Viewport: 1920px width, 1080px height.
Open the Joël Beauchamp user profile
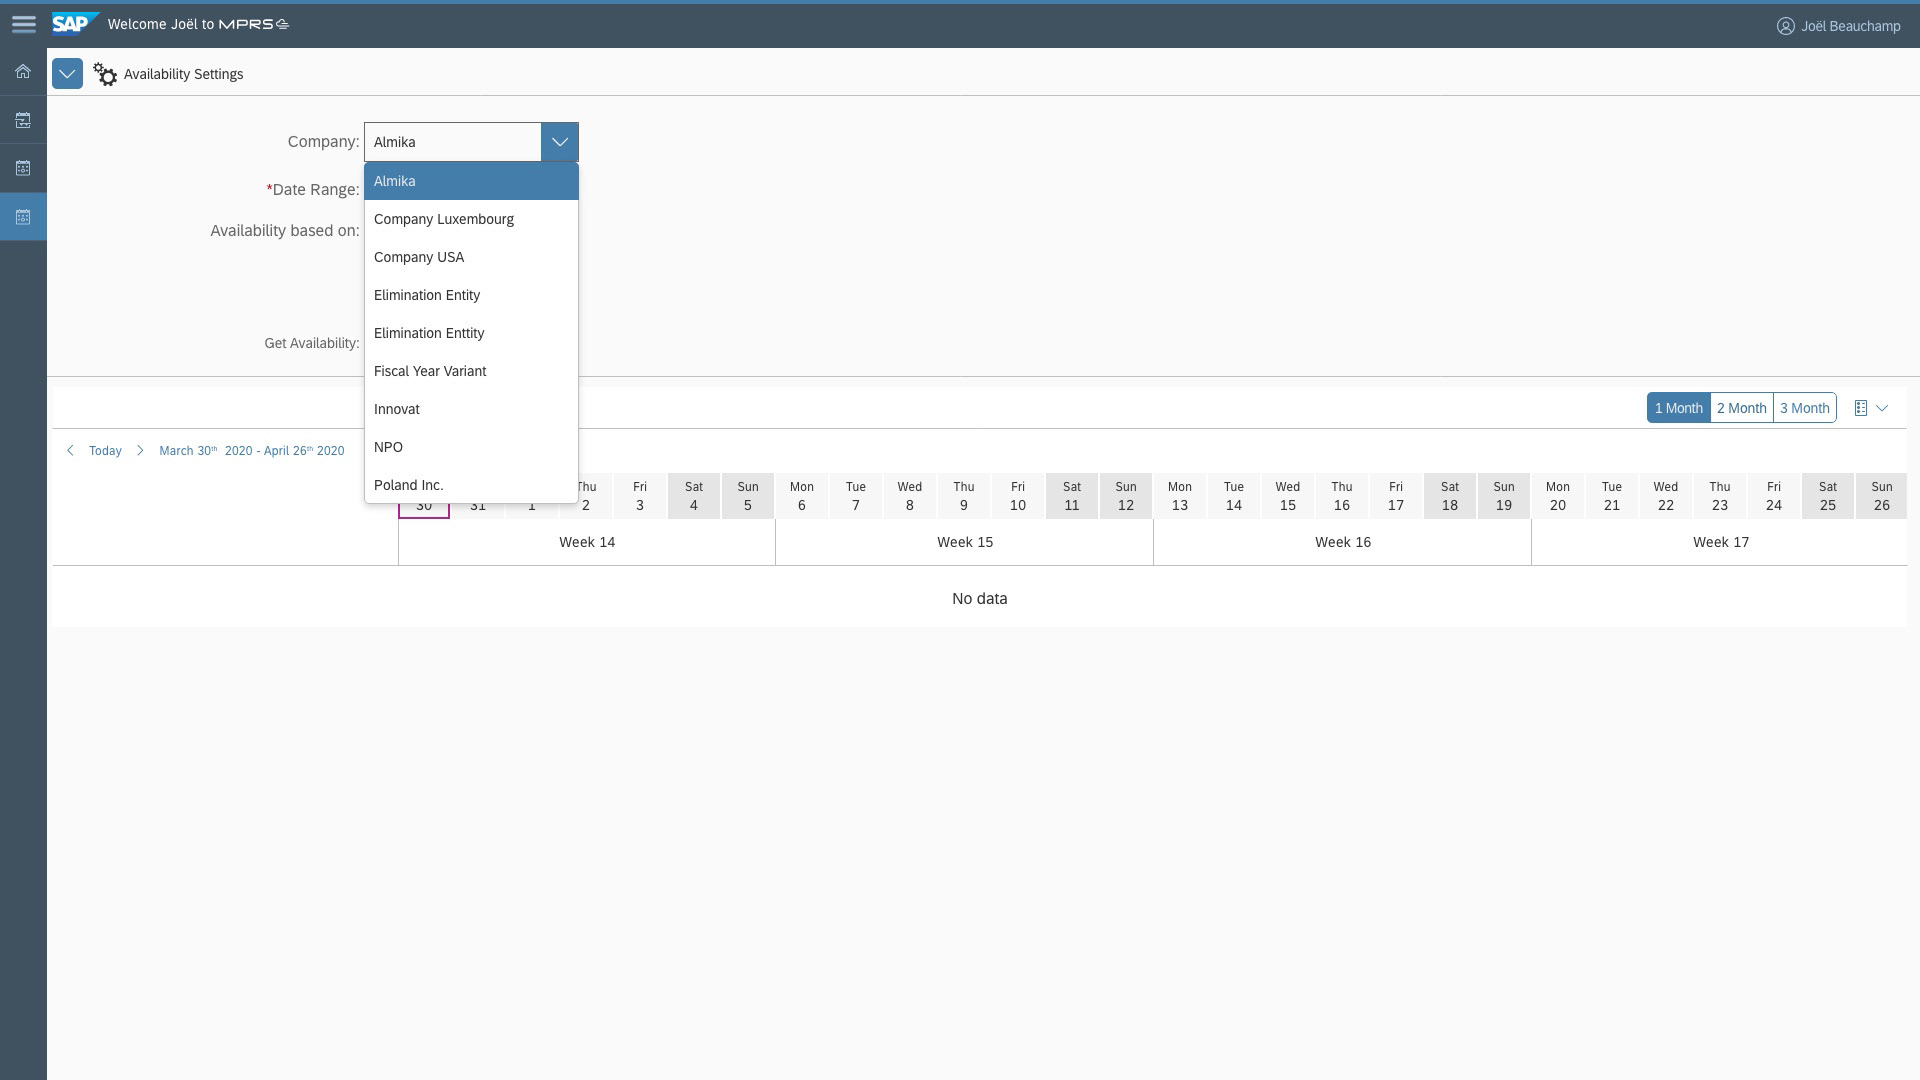[1838, 26]
